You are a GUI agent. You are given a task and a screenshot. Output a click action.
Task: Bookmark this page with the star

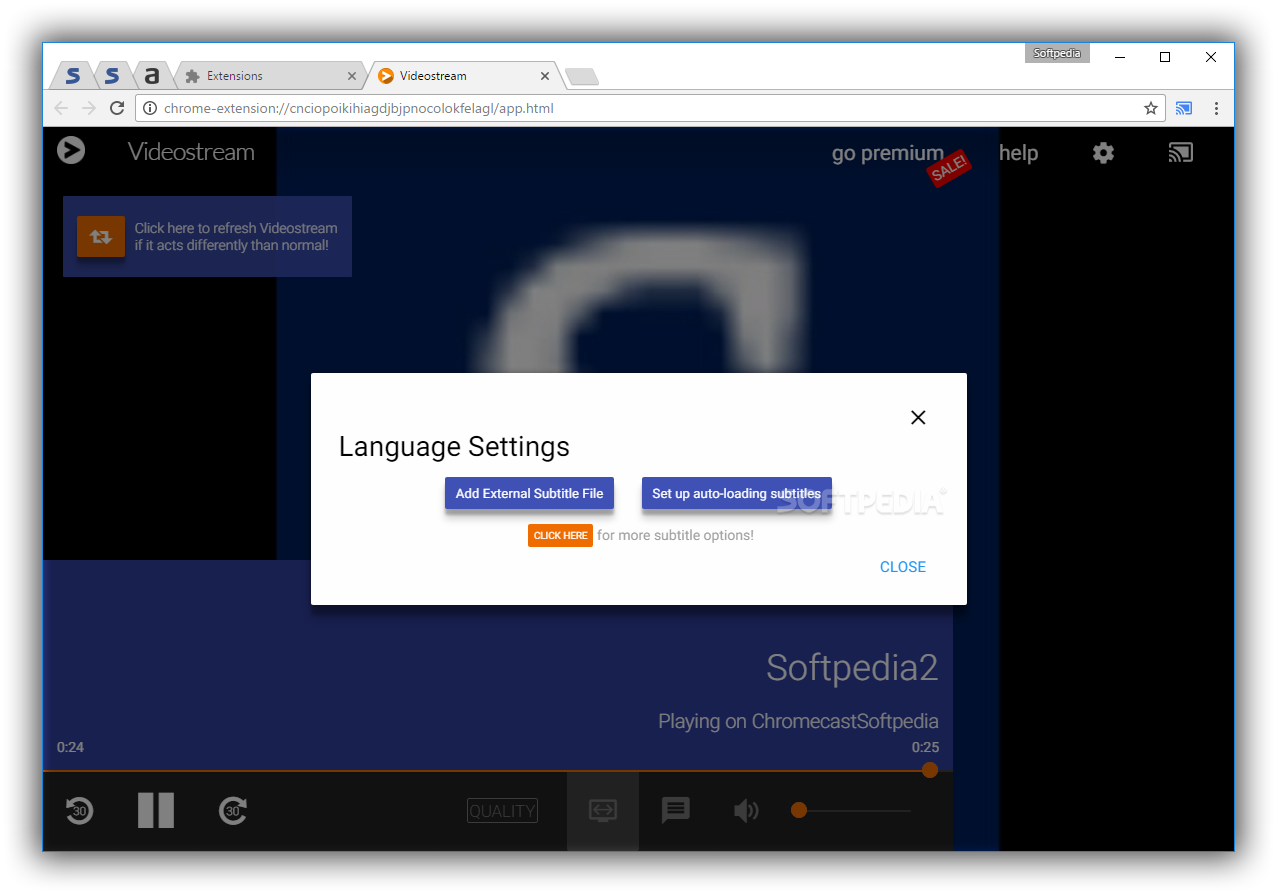point(1151,108)
